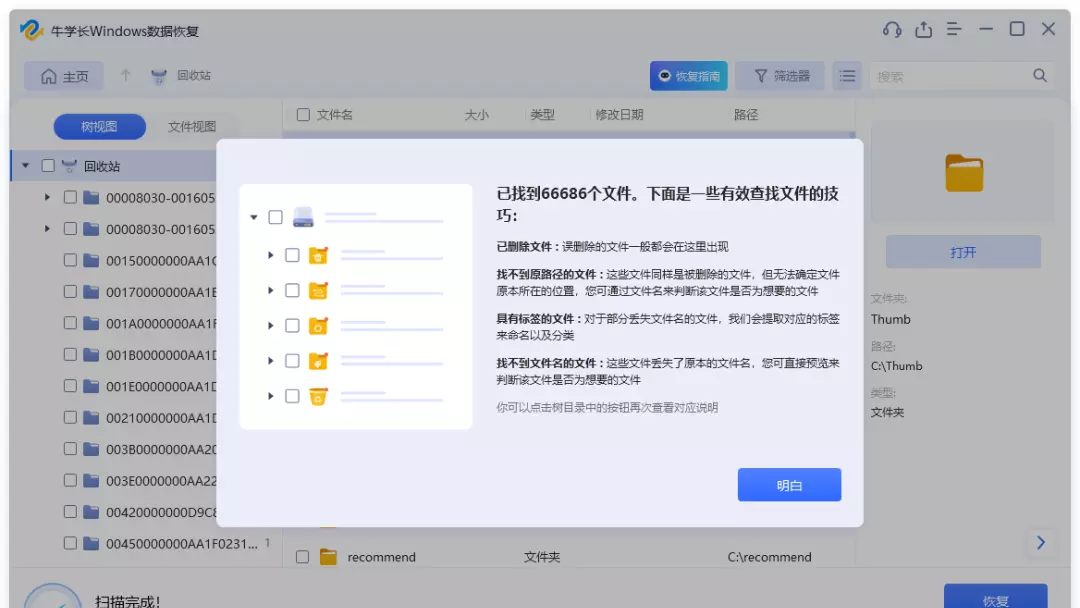Open 恢复指南 recovery guide
This screenshot has height=608, width=1080.
point(689,76)
